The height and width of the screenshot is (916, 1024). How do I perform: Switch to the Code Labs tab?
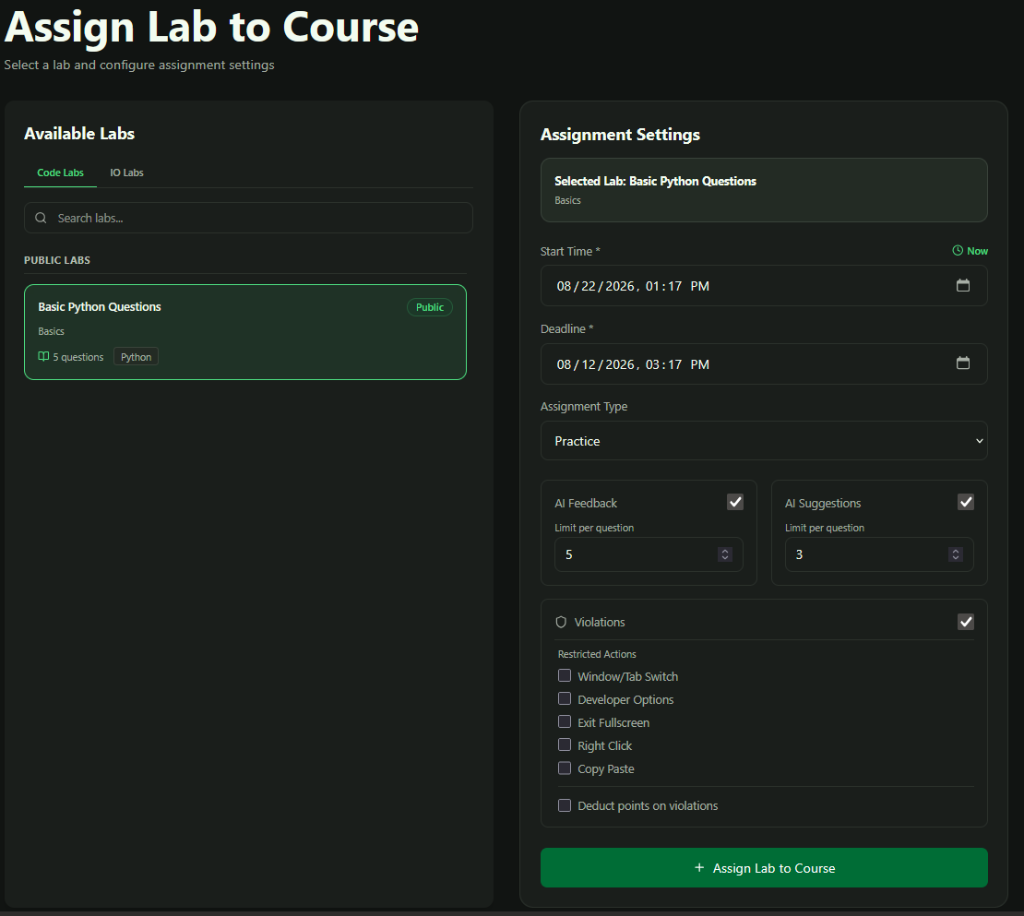click(x=60, y=173)
